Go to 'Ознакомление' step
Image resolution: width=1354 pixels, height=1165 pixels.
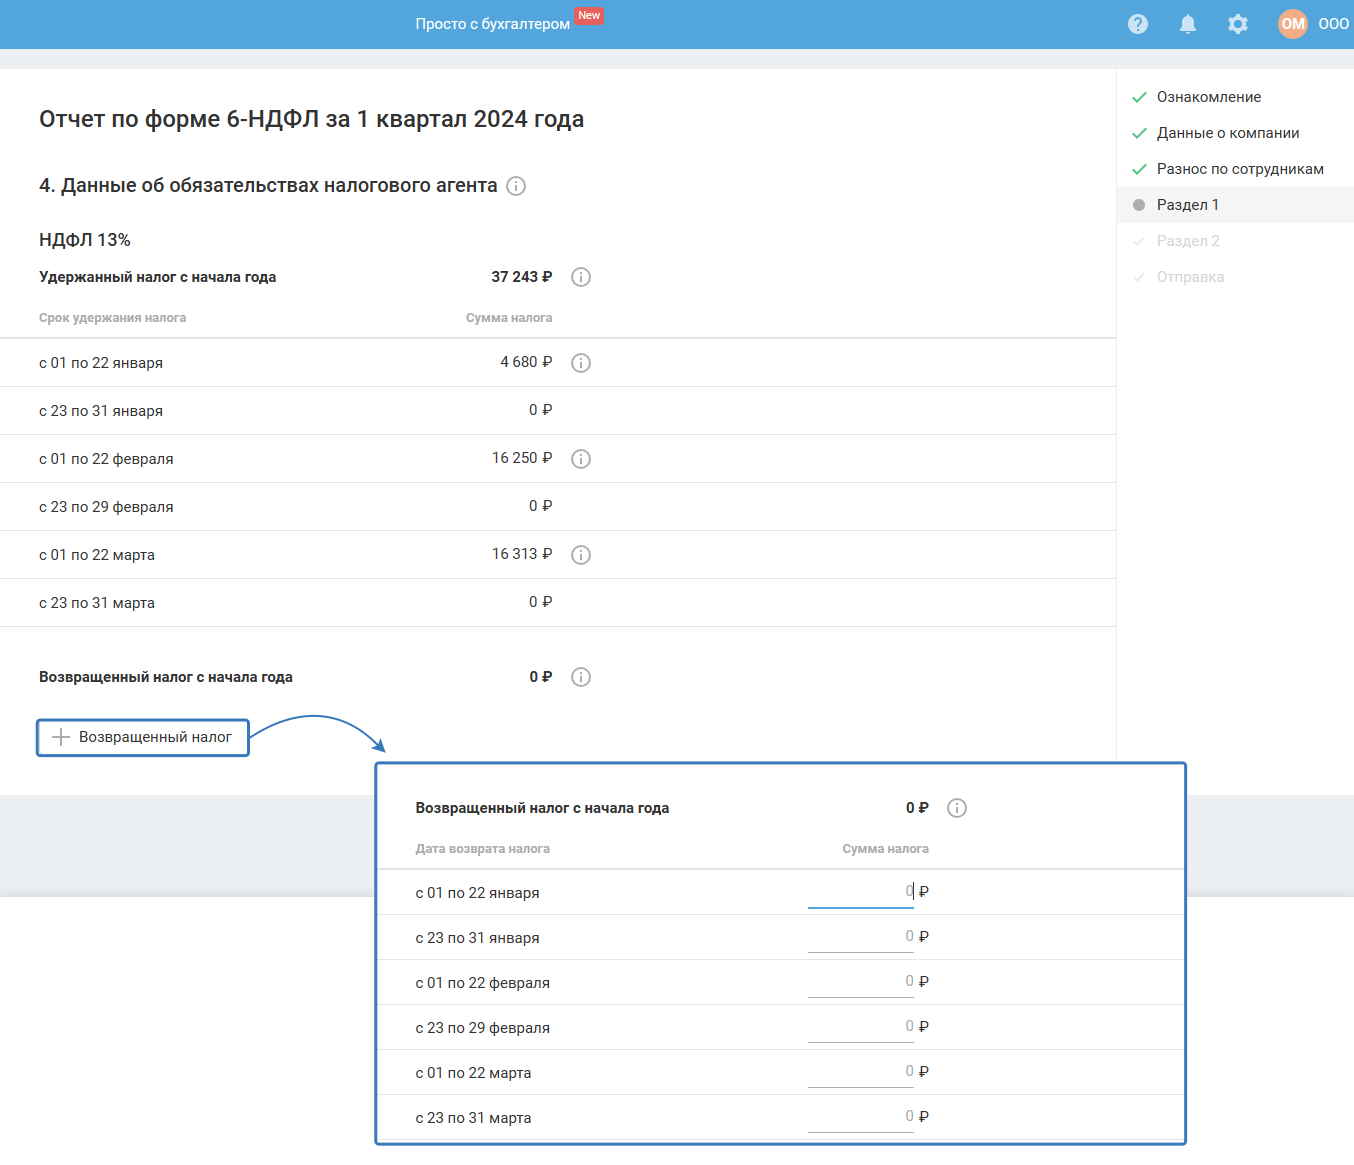pyautogui.click(x=1208, y=97)
